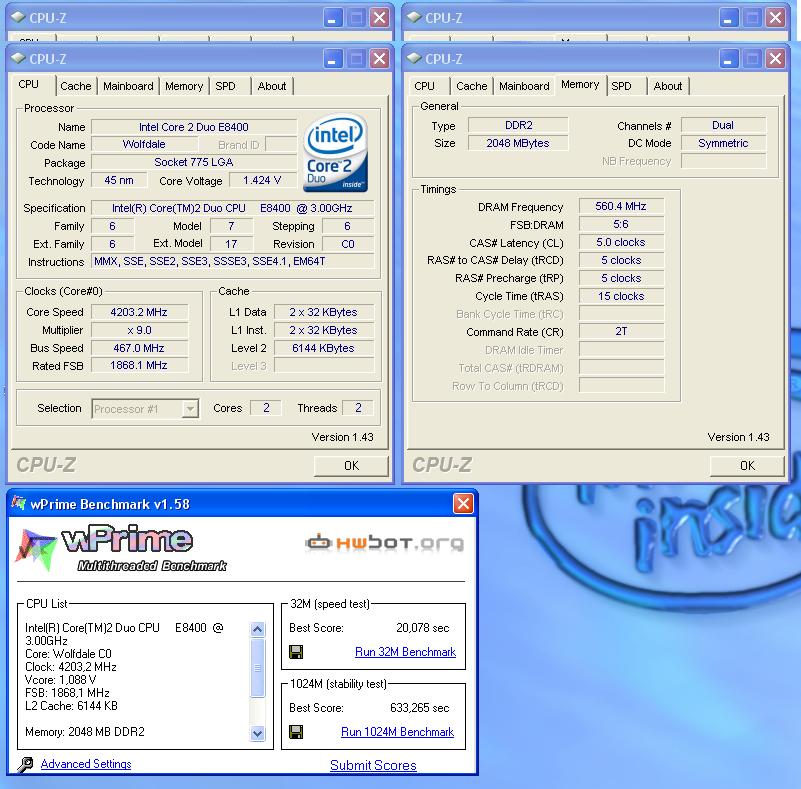This screenshot has height=789, width=801.
Task: Click the Rated FSB value 1868.1 MHz
Action: coord(139,366)
